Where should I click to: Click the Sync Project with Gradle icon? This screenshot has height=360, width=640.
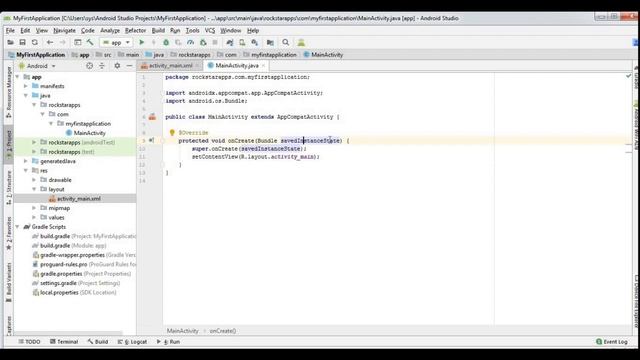pos(230,42)
